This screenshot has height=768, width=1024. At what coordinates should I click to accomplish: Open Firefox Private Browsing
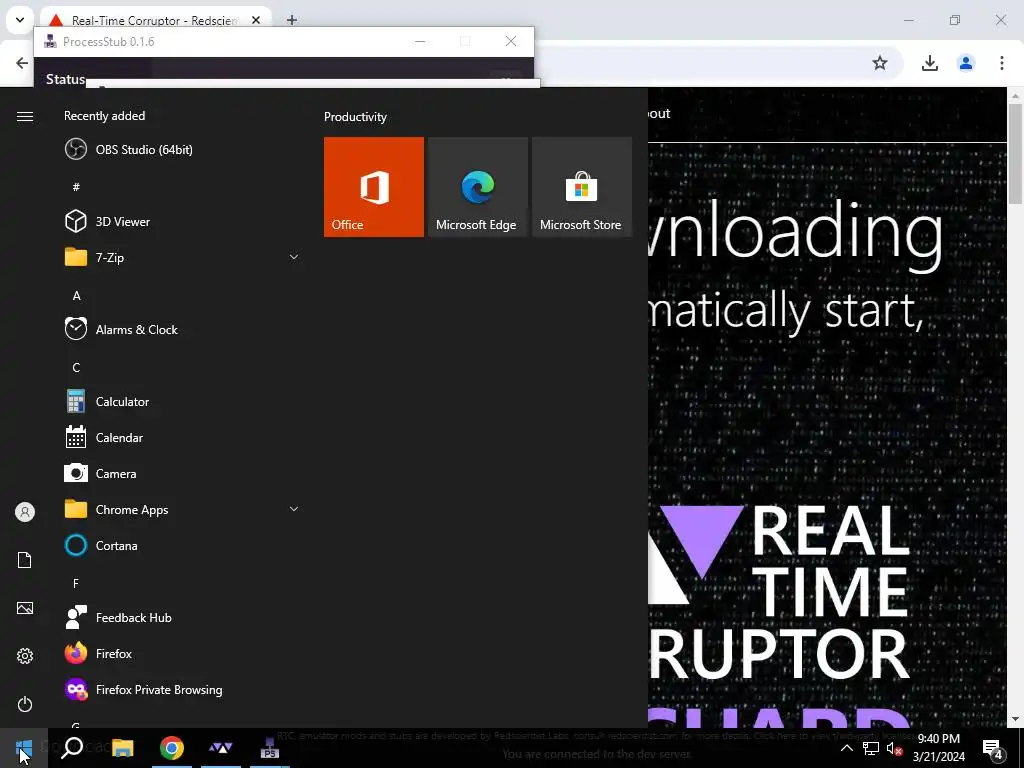[182, 690]
